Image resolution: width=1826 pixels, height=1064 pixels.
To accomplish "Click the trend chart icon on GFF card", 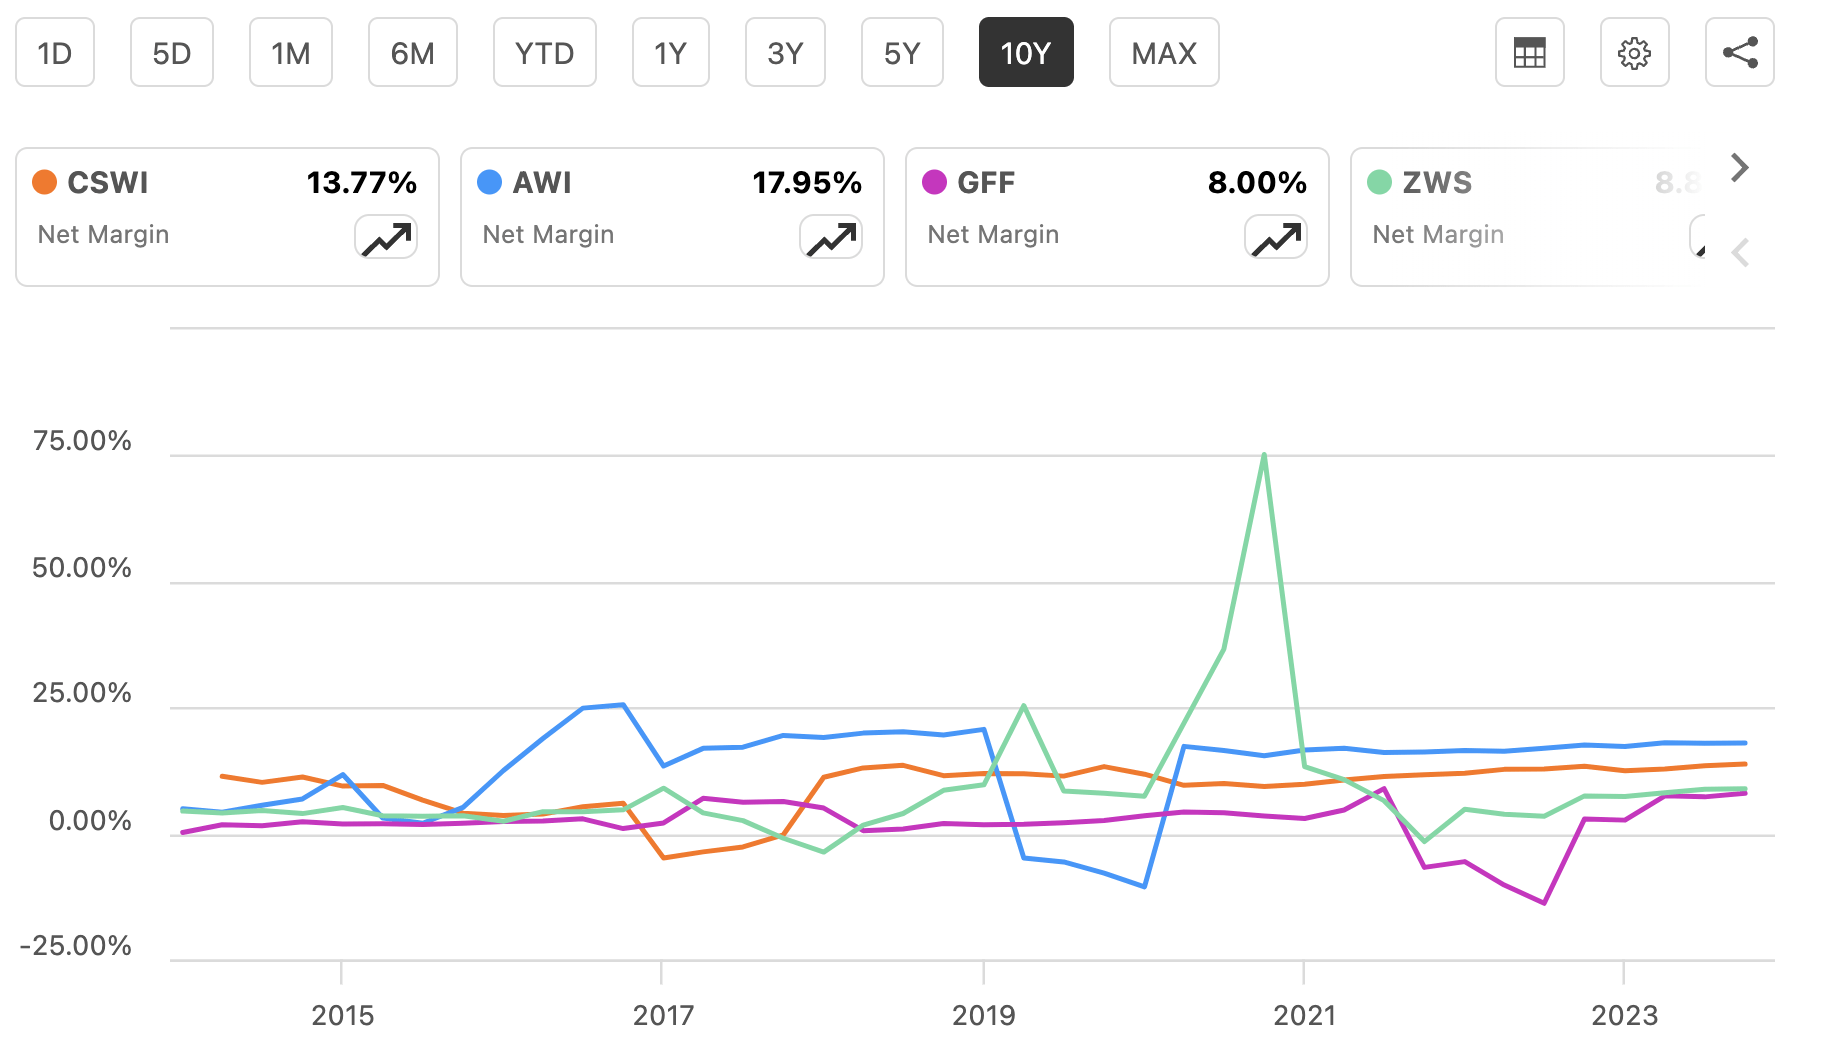I will [1276, 238].
